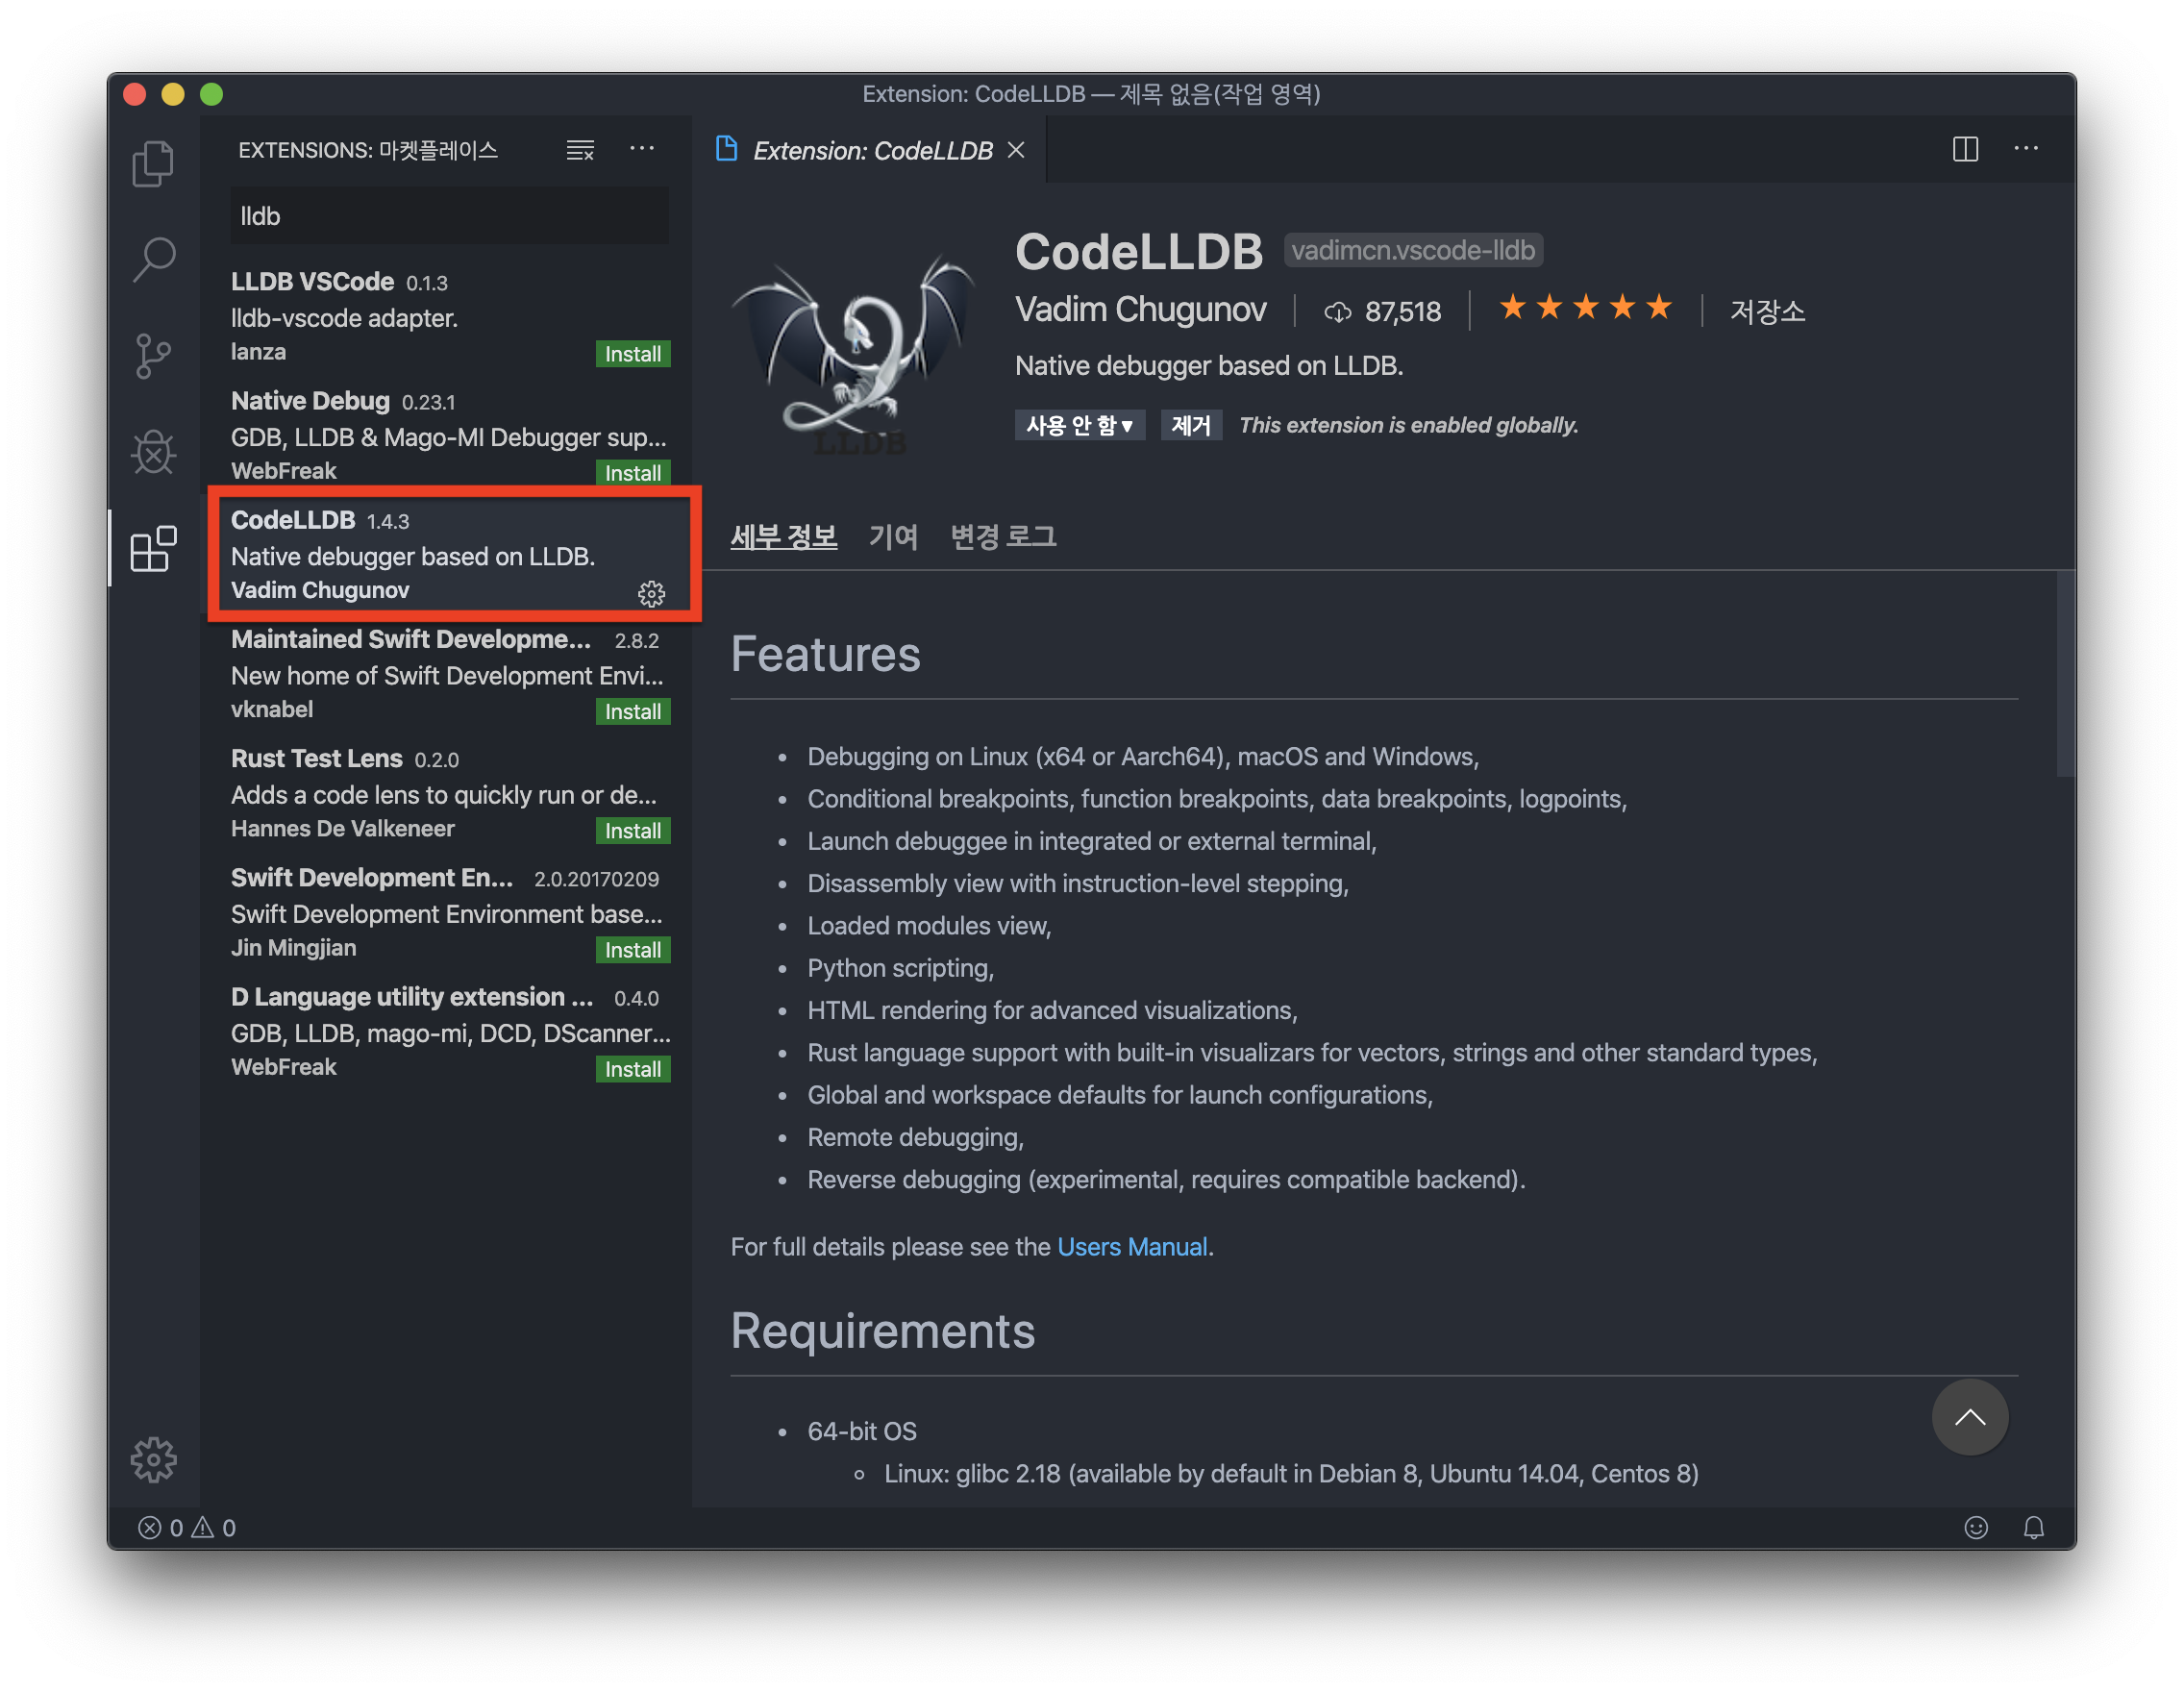This screenshot has width=2184, height=1692.
Task: Open the Debug view bug icon
Action: tap(153, 452)
